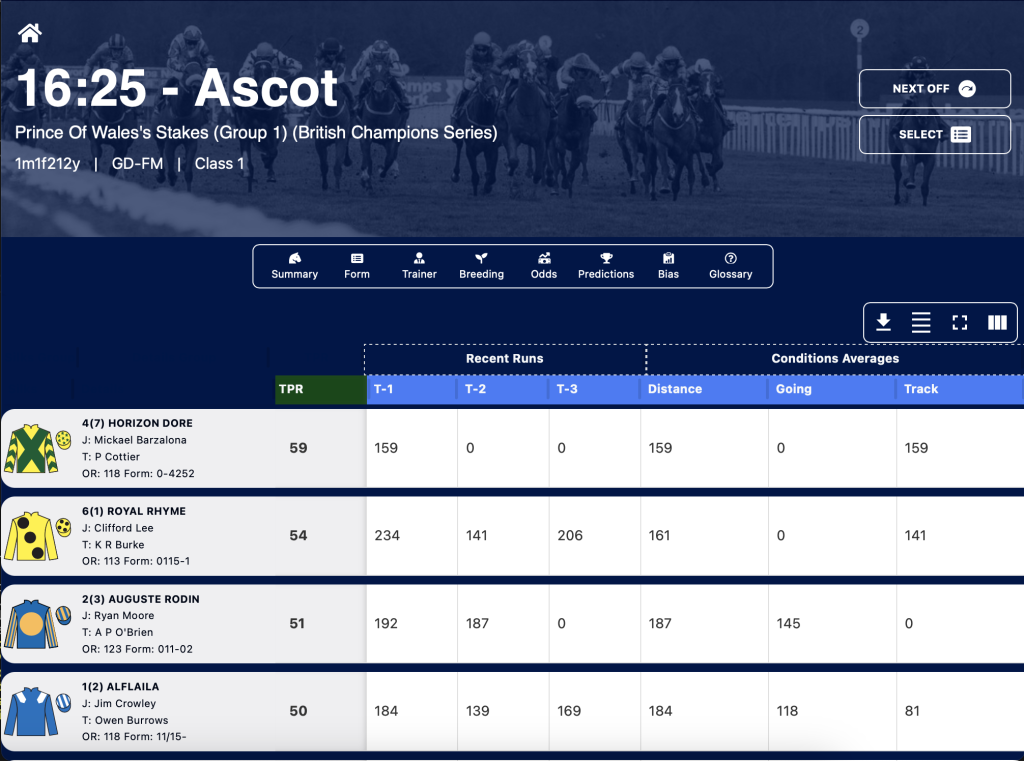Open the Predictions trophy tab

coord(606,266)
